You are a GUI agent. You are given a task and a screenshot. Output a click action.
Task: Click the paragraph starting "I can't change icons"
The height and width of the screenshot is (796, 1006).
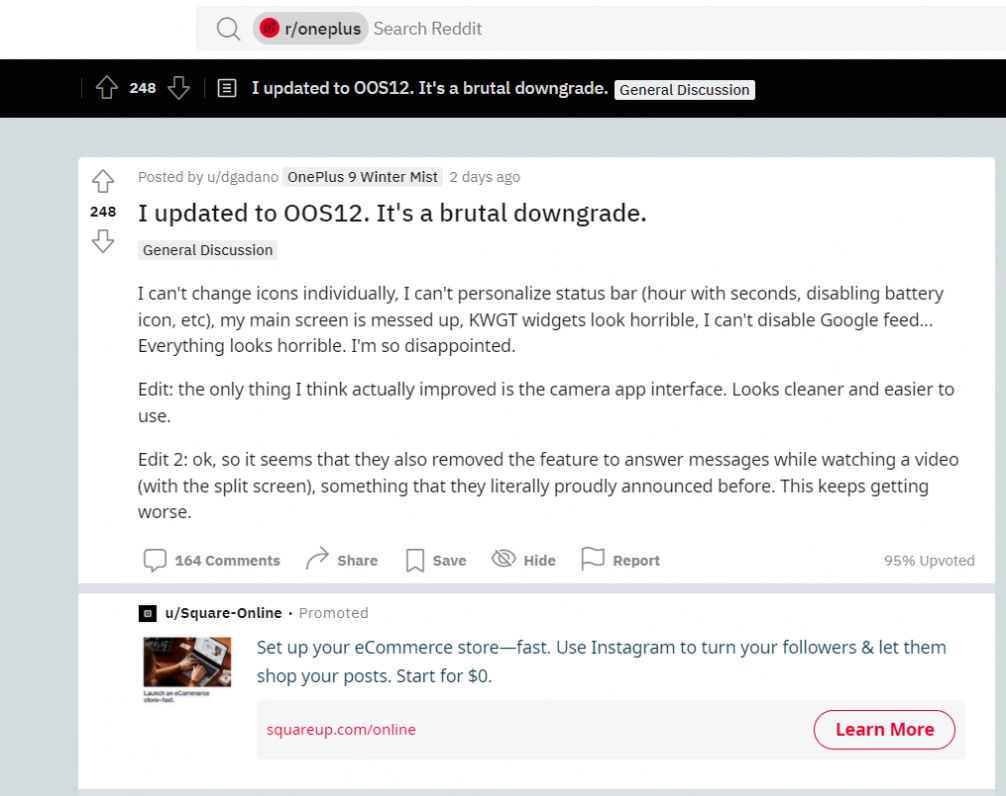(x=541, y=319)
